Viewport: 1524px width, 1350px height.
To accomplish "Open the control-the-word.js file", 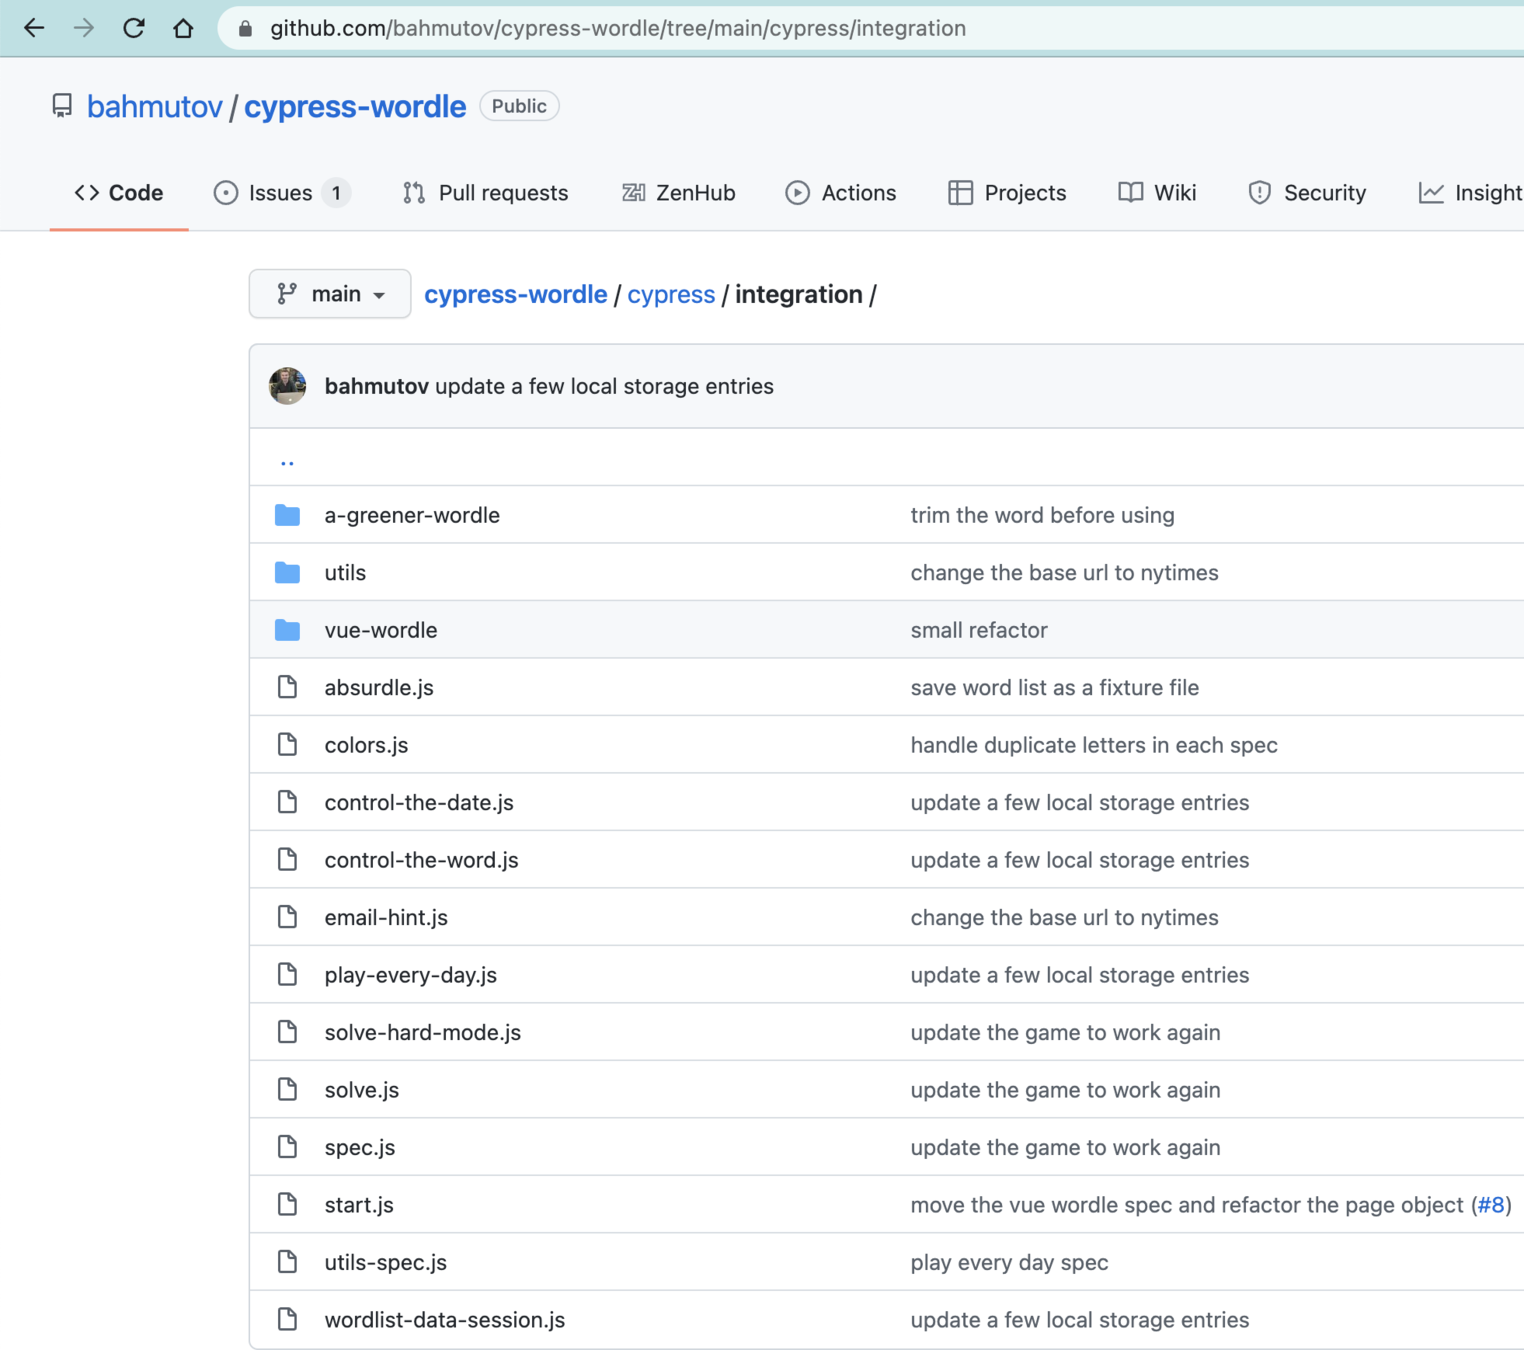I will click(x=421, y=860).
